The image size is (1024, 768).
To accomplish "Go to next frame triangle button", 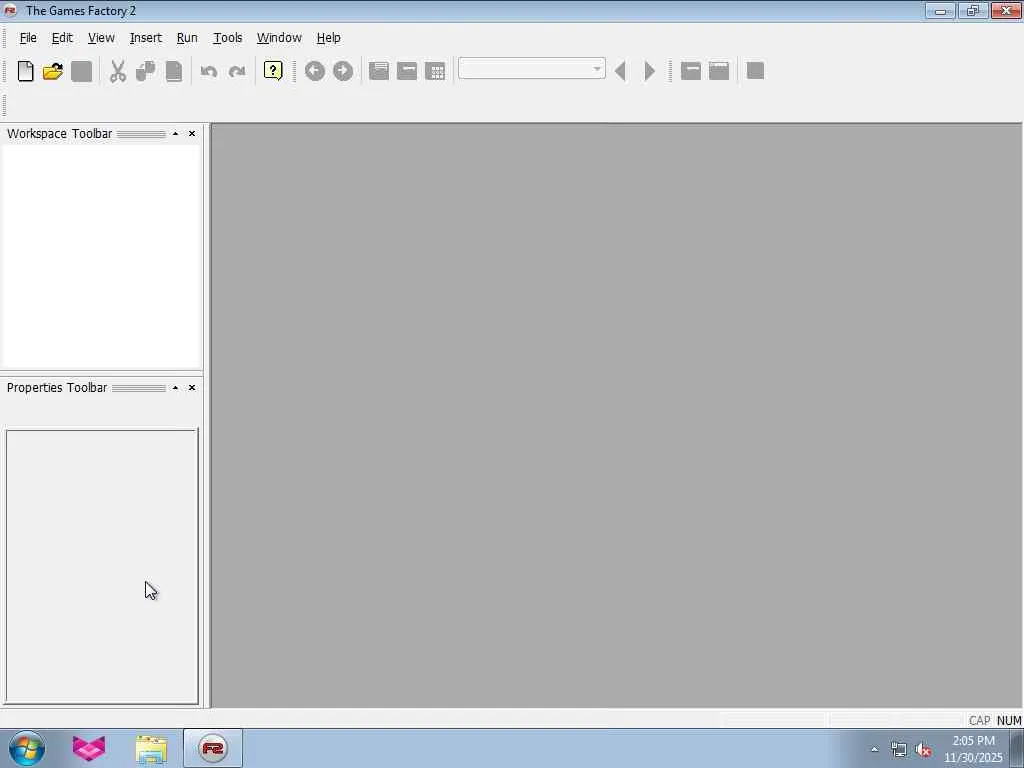I will coord(649,71).
